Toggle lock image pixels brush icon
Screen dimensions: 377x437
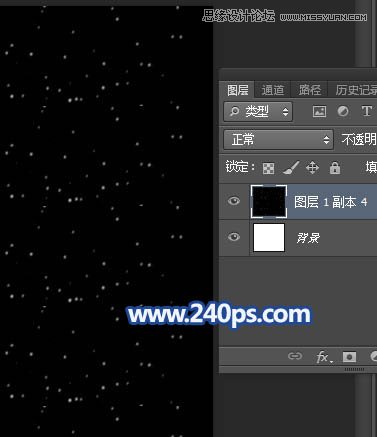pyautogui.click(x=291, y=168)
